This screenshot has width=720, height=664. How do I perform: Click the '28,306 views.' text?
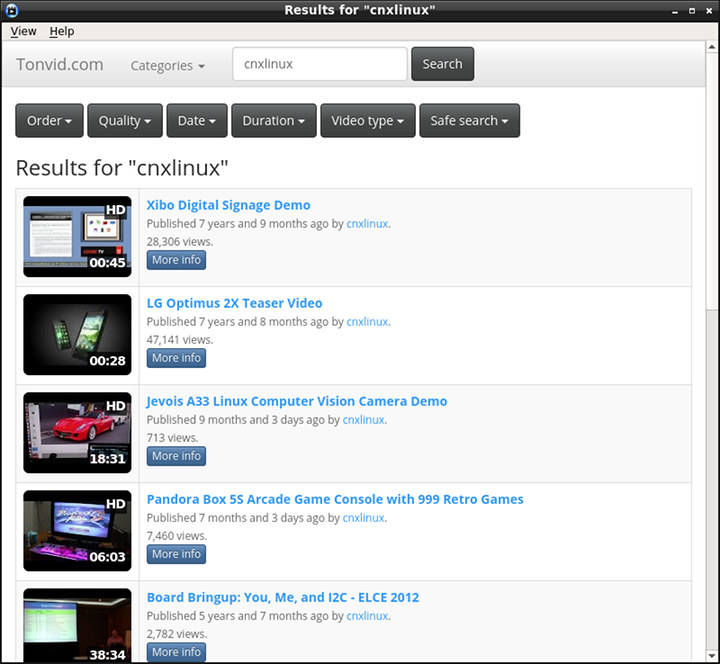pos(180,242)
